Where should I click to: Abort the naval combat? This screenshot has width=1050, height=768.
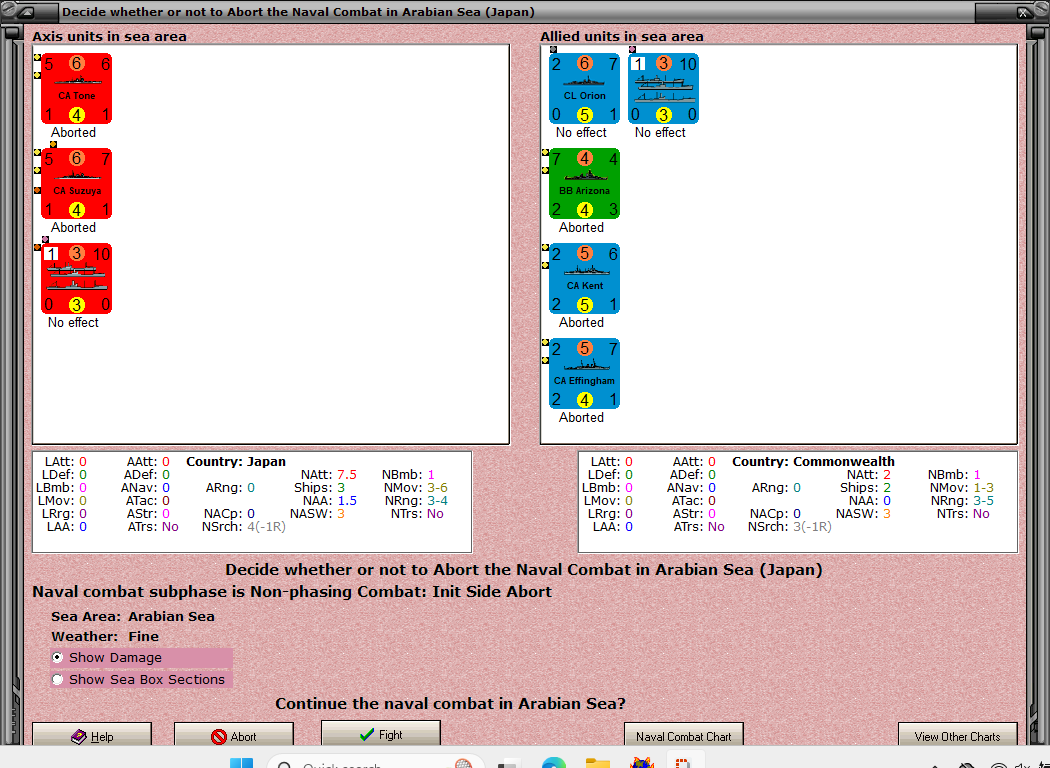234,735
